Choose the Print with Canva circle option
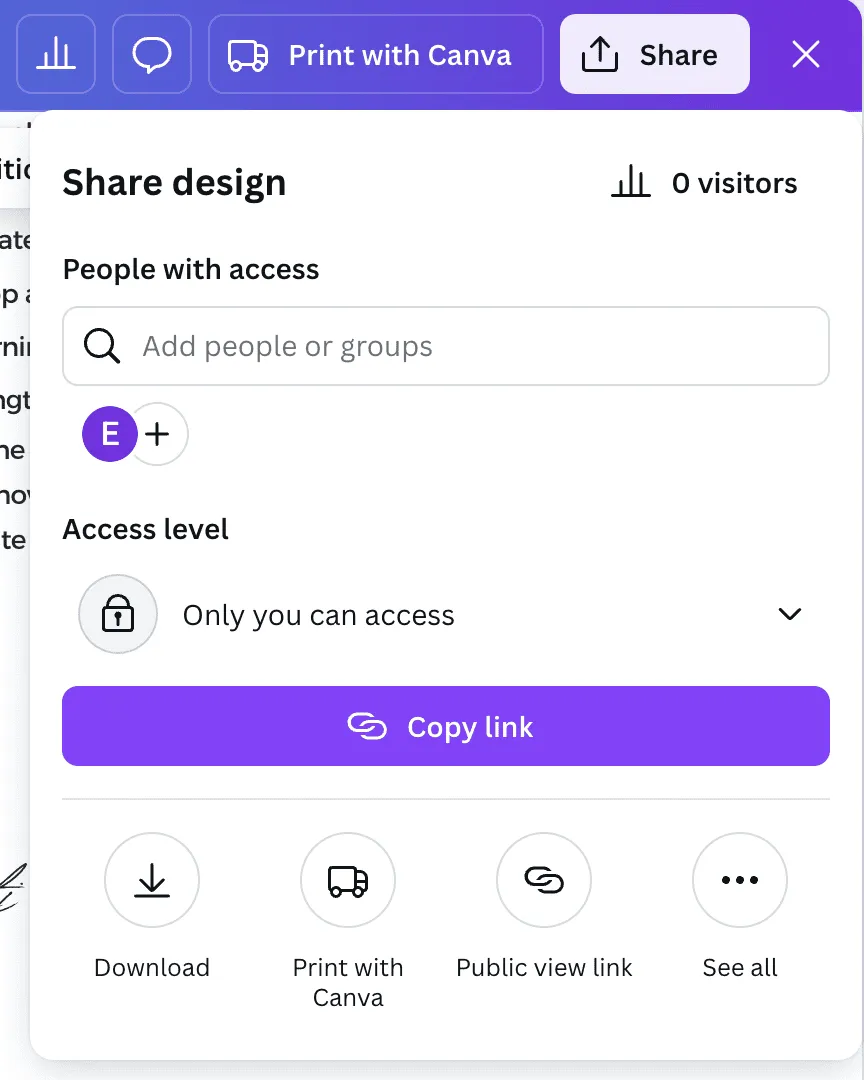This screenshot has height=1080, width=864. point(348,880)
